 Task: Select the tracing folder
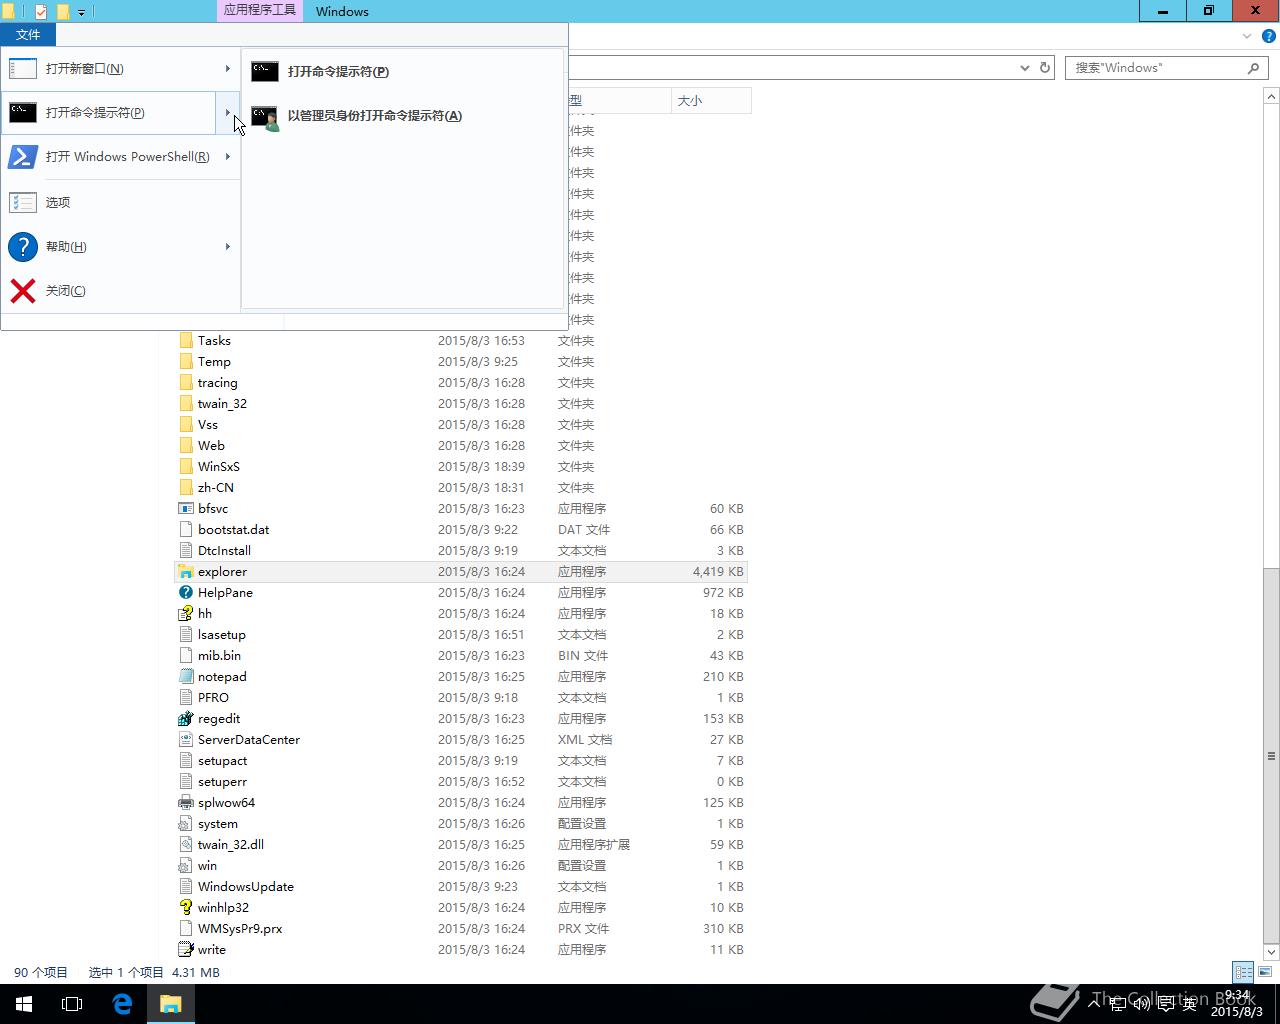(218, 383)
